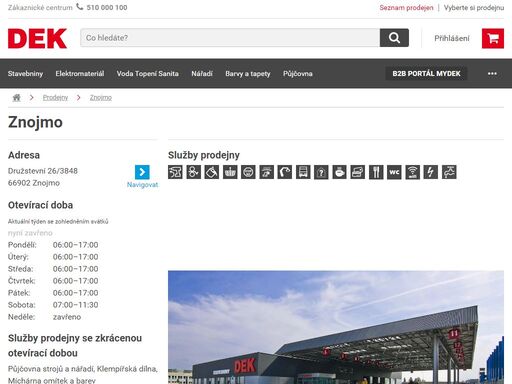Click the DEK store photo
The width and height of the screenshot is (512, 384).
click(x=336, y=327)
